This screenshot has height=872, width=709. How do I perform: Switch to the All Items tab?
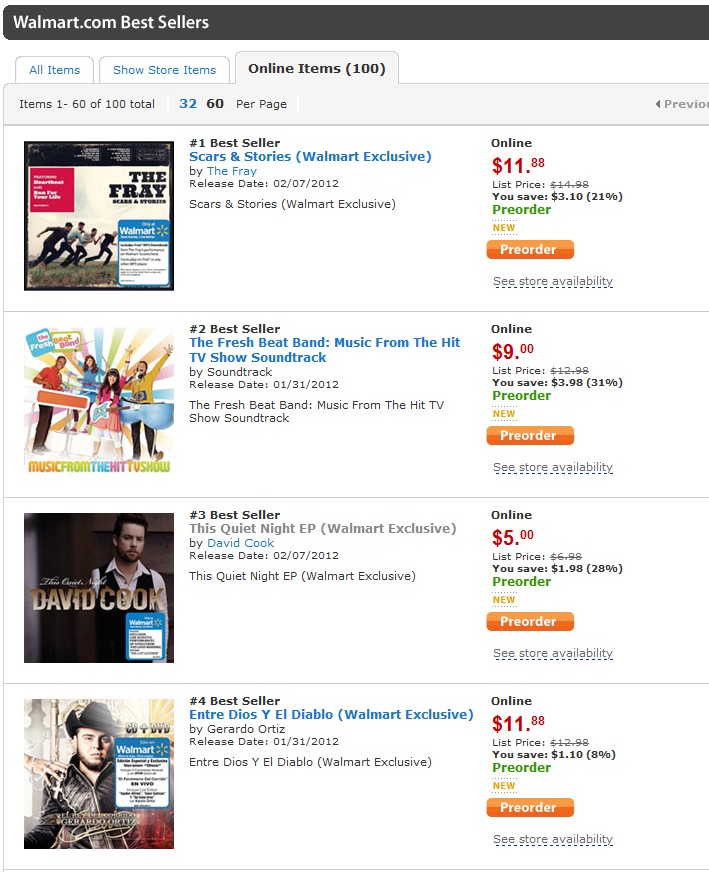pos(55,70)
